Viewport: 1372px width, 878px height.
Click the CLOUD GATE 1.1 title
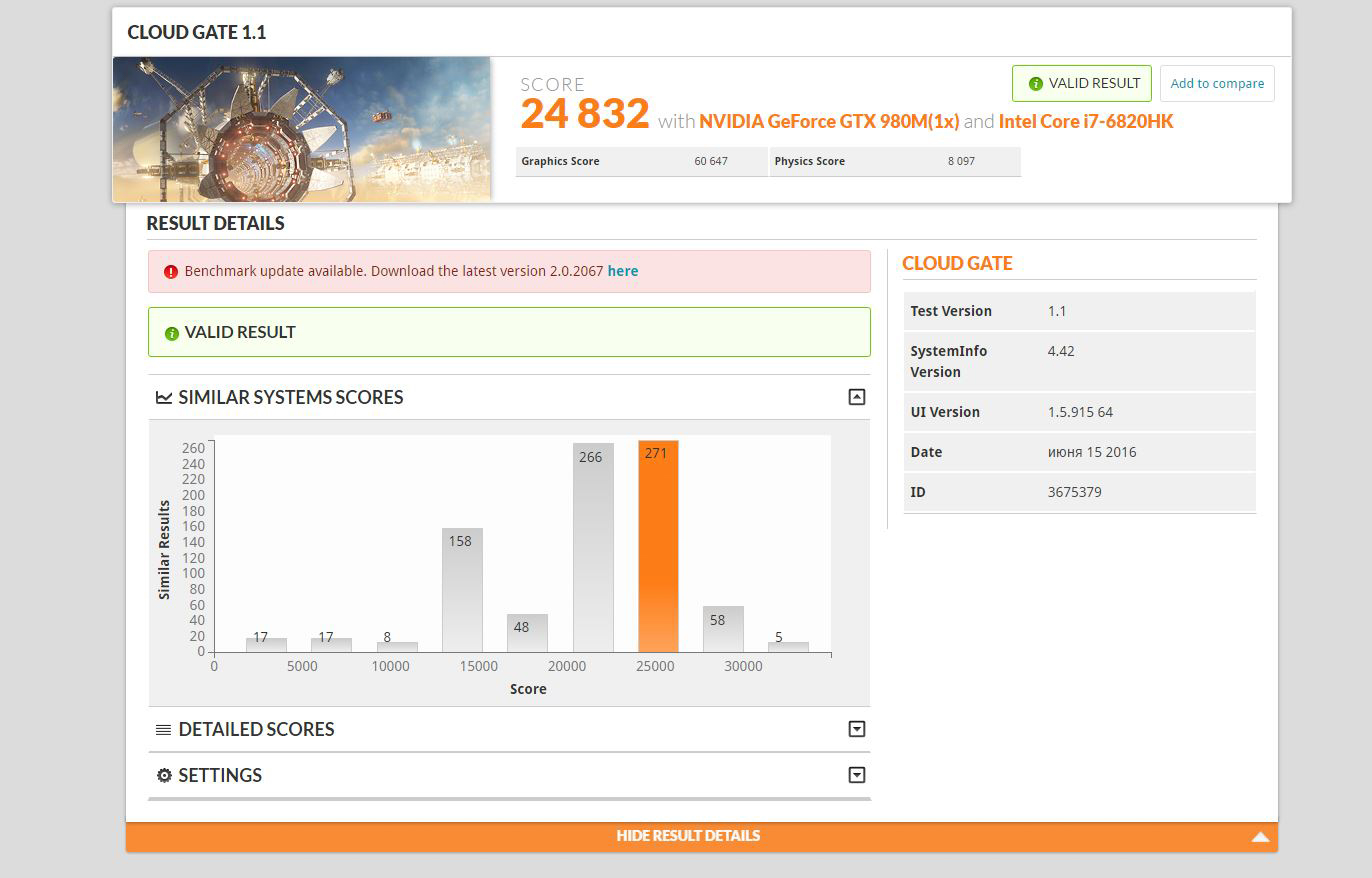[x=197, y=32]
